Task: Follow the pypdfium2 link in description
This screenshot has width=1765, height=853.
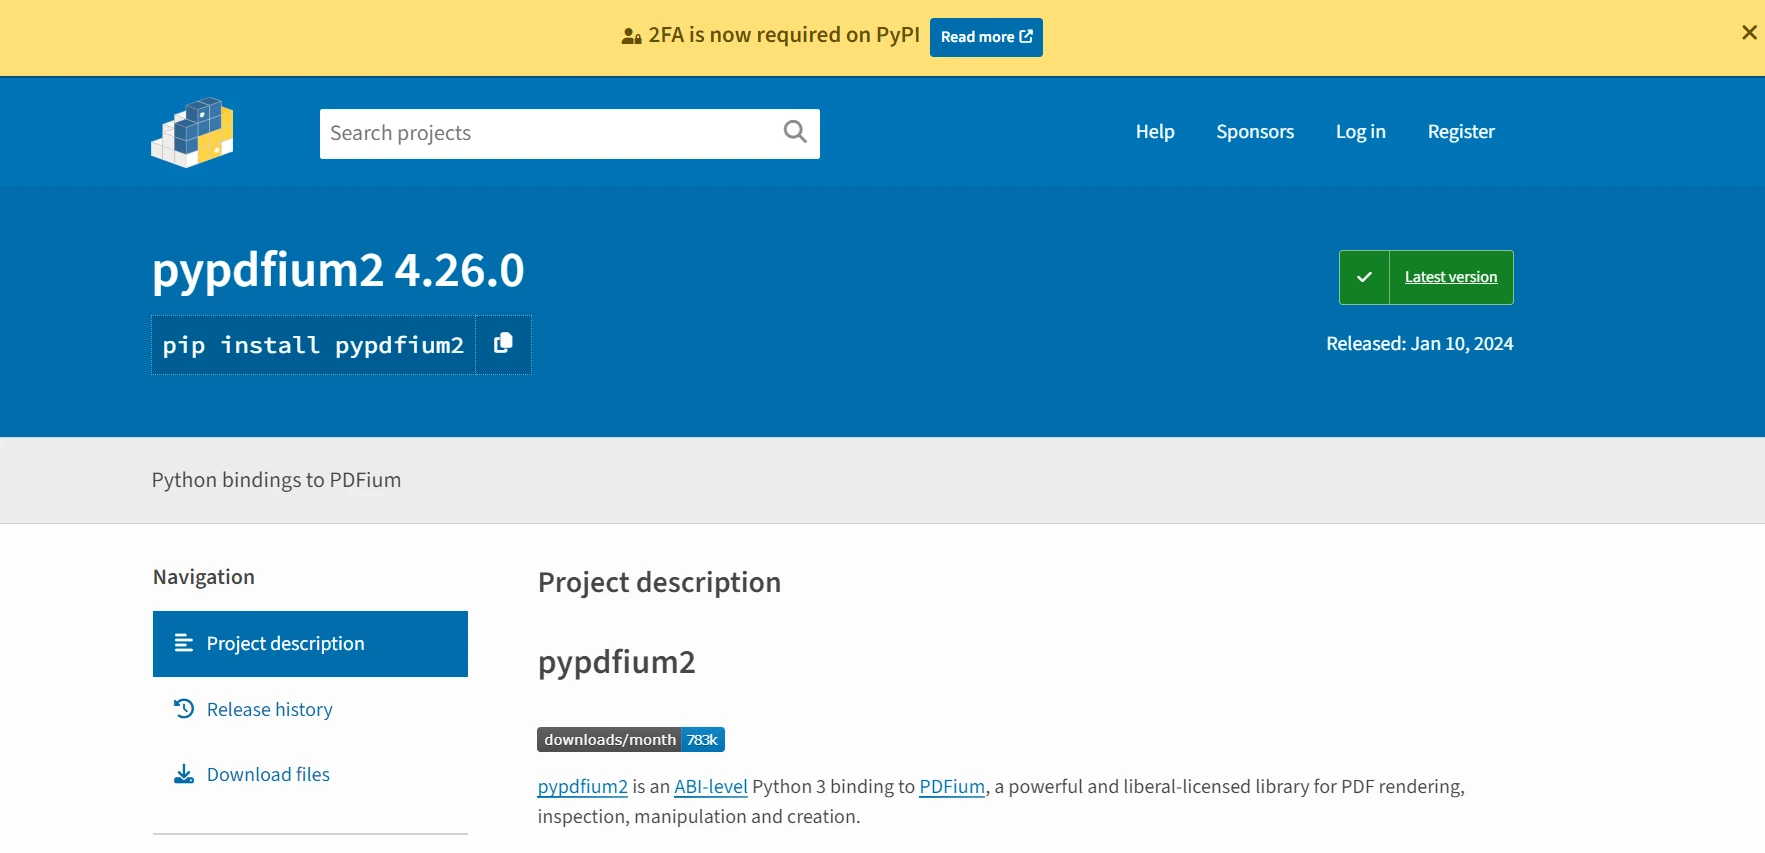Action: [x=582, y=786]
